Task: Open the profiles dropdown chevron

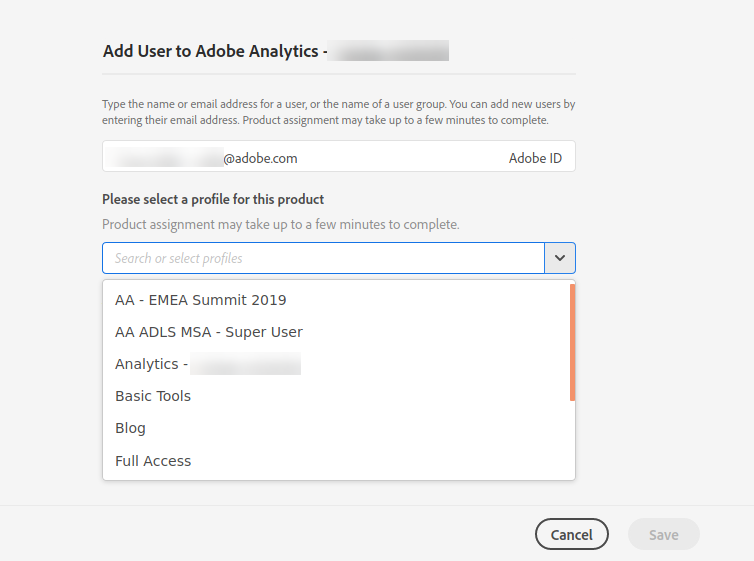Action: tap(560, 258)
